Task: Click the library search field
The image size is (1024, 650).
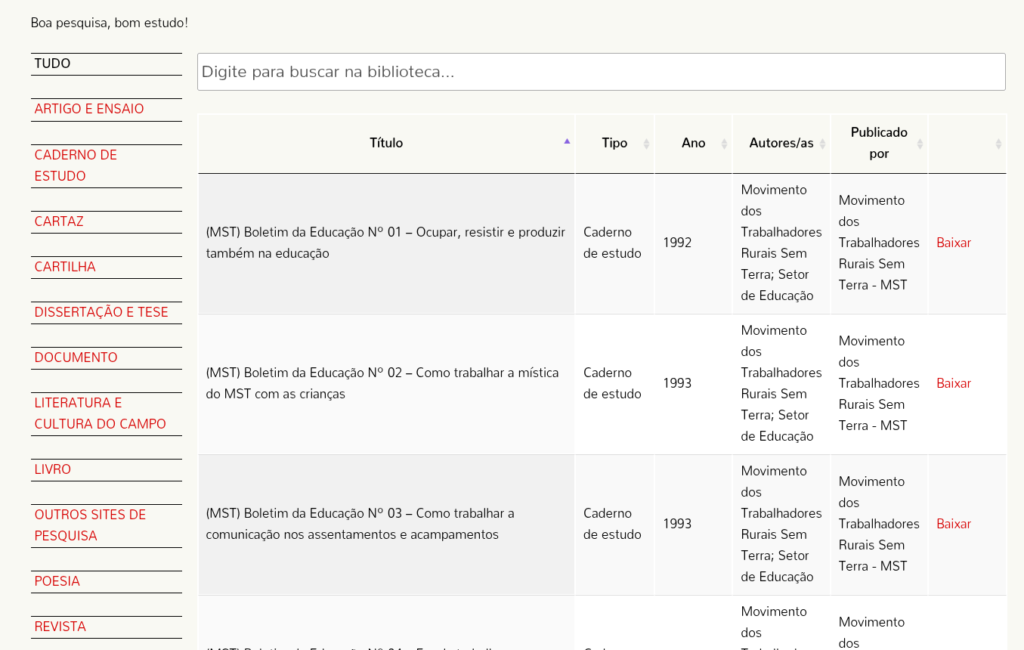Action: coord(601,72)
